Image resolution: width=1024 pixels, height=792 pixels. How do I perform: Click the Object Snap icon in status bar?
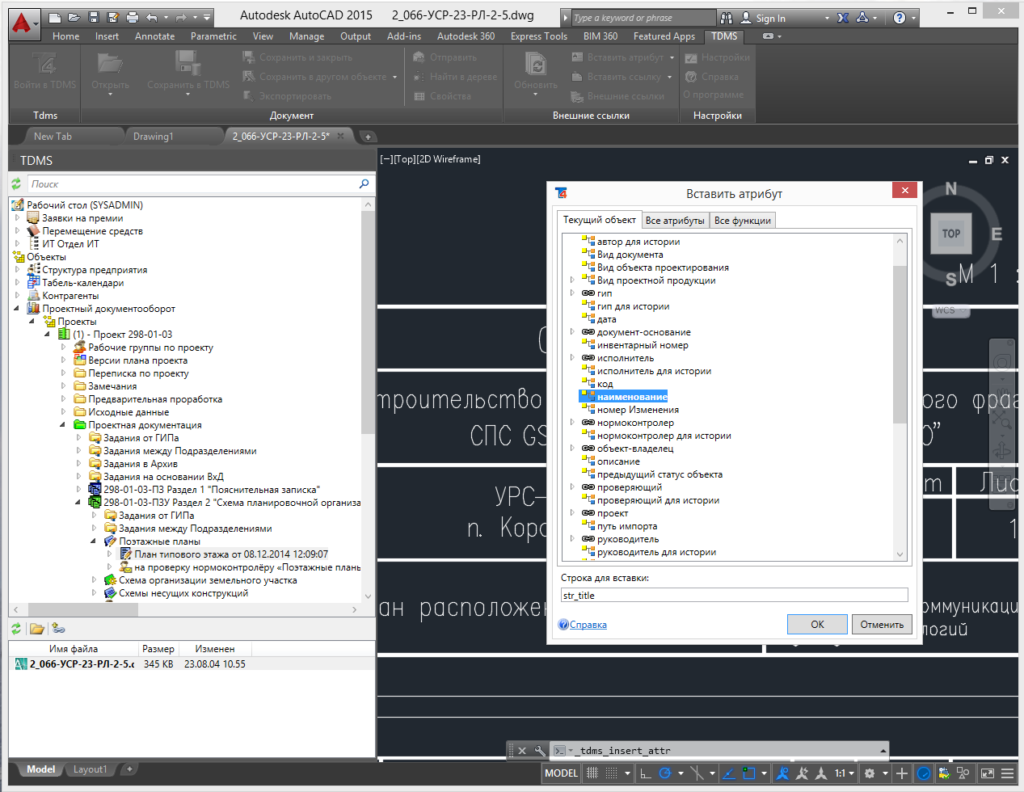pyautogui.click(x=748, y=772)
